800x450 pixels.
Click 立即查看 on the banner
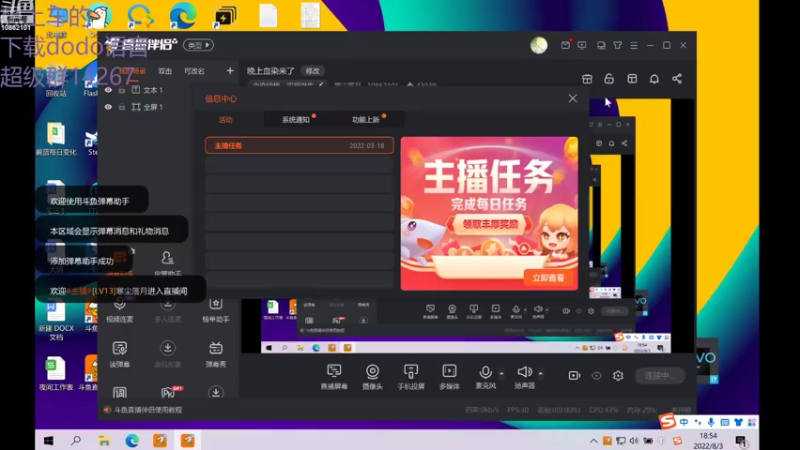tap(548, 278)
